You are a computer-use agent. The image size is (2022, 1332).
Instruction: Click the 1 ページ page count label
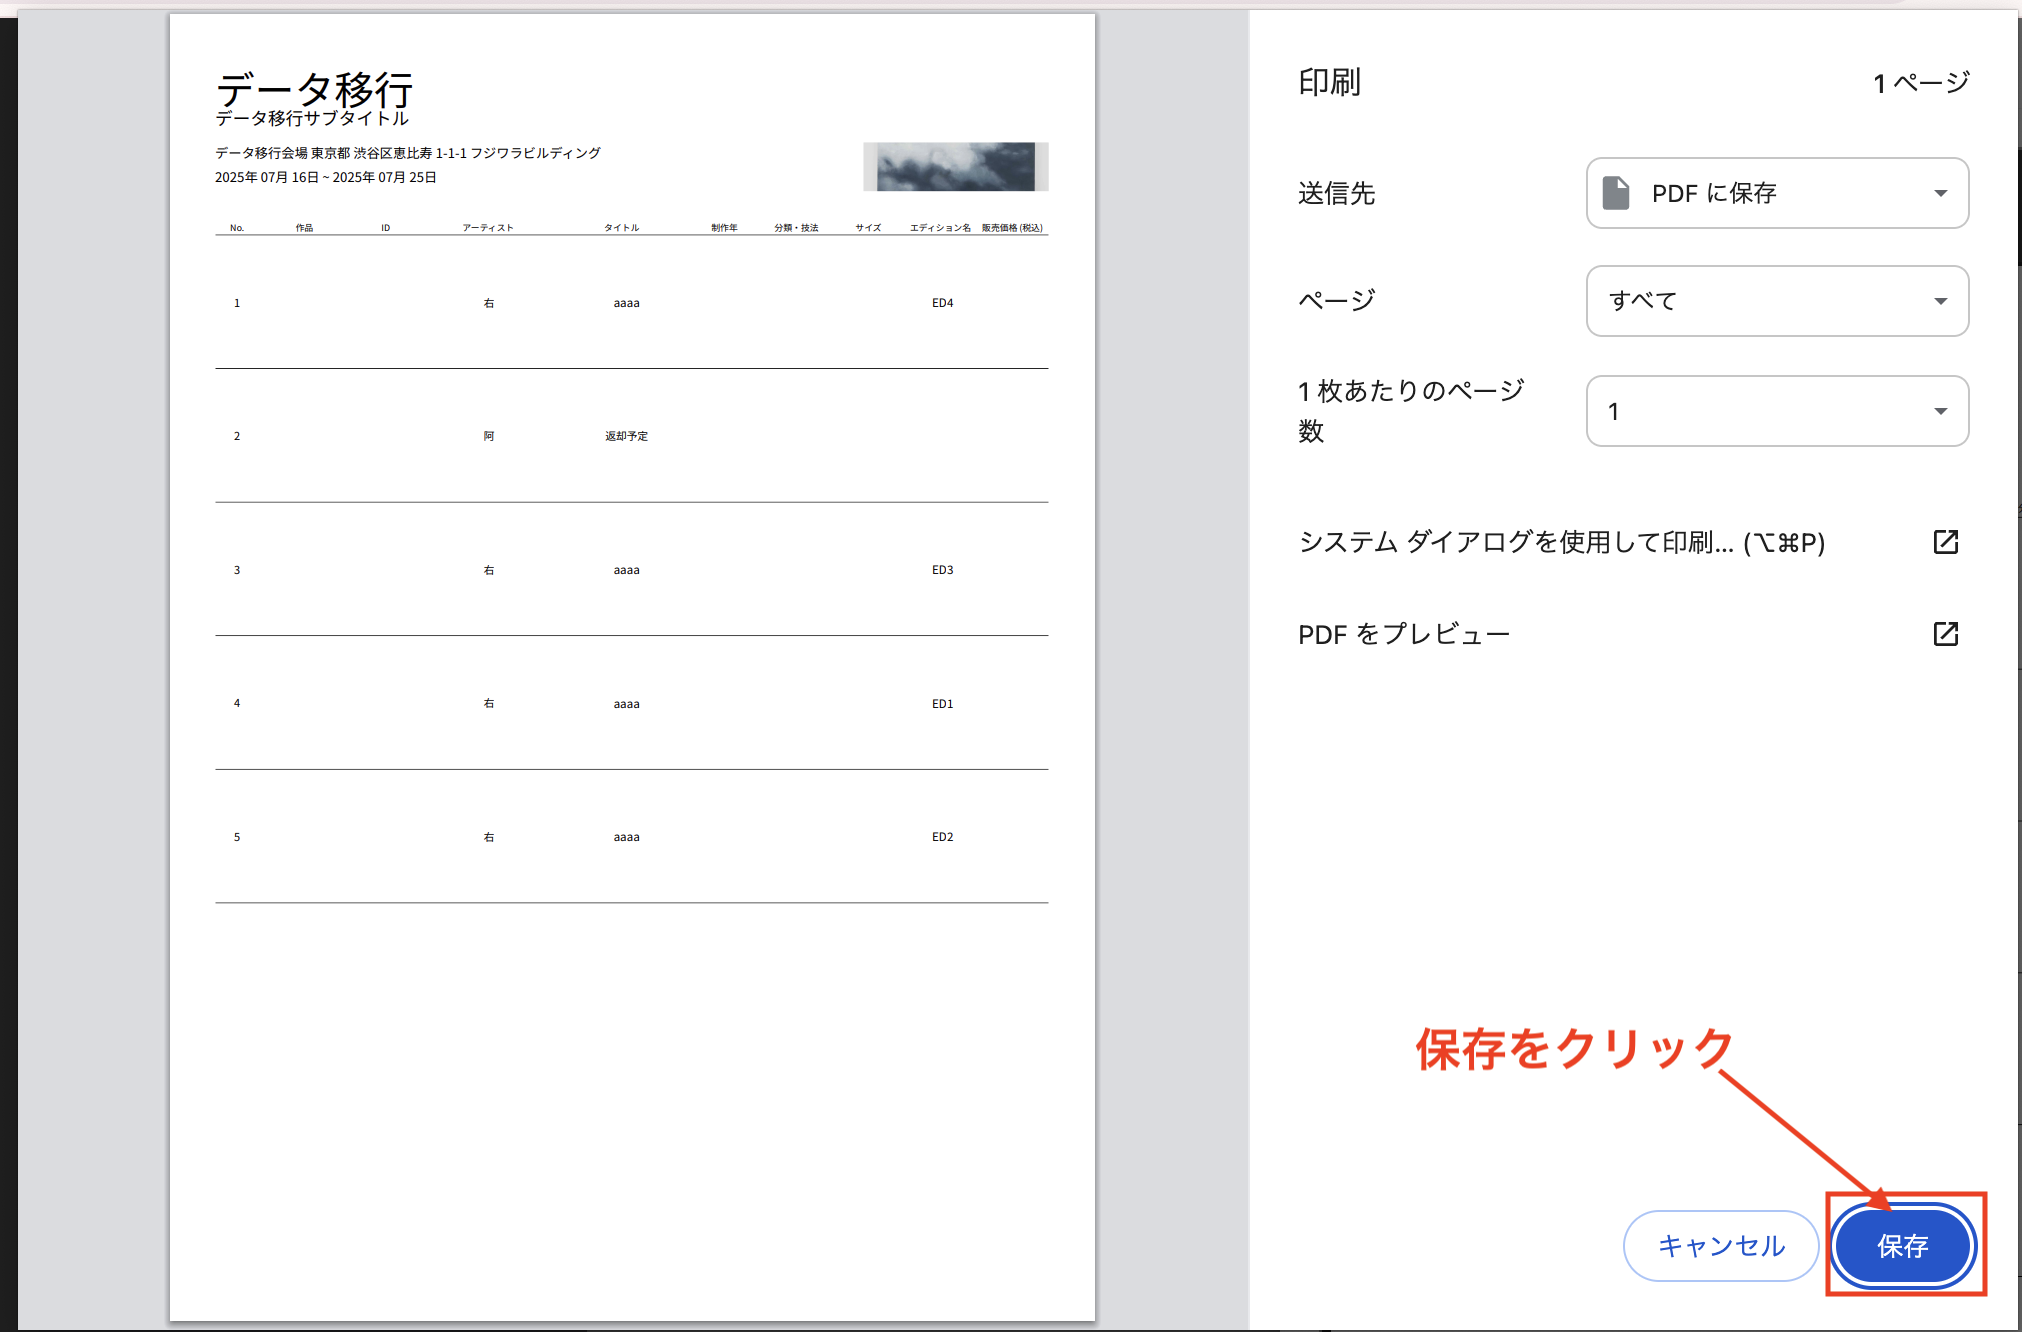1920,82
